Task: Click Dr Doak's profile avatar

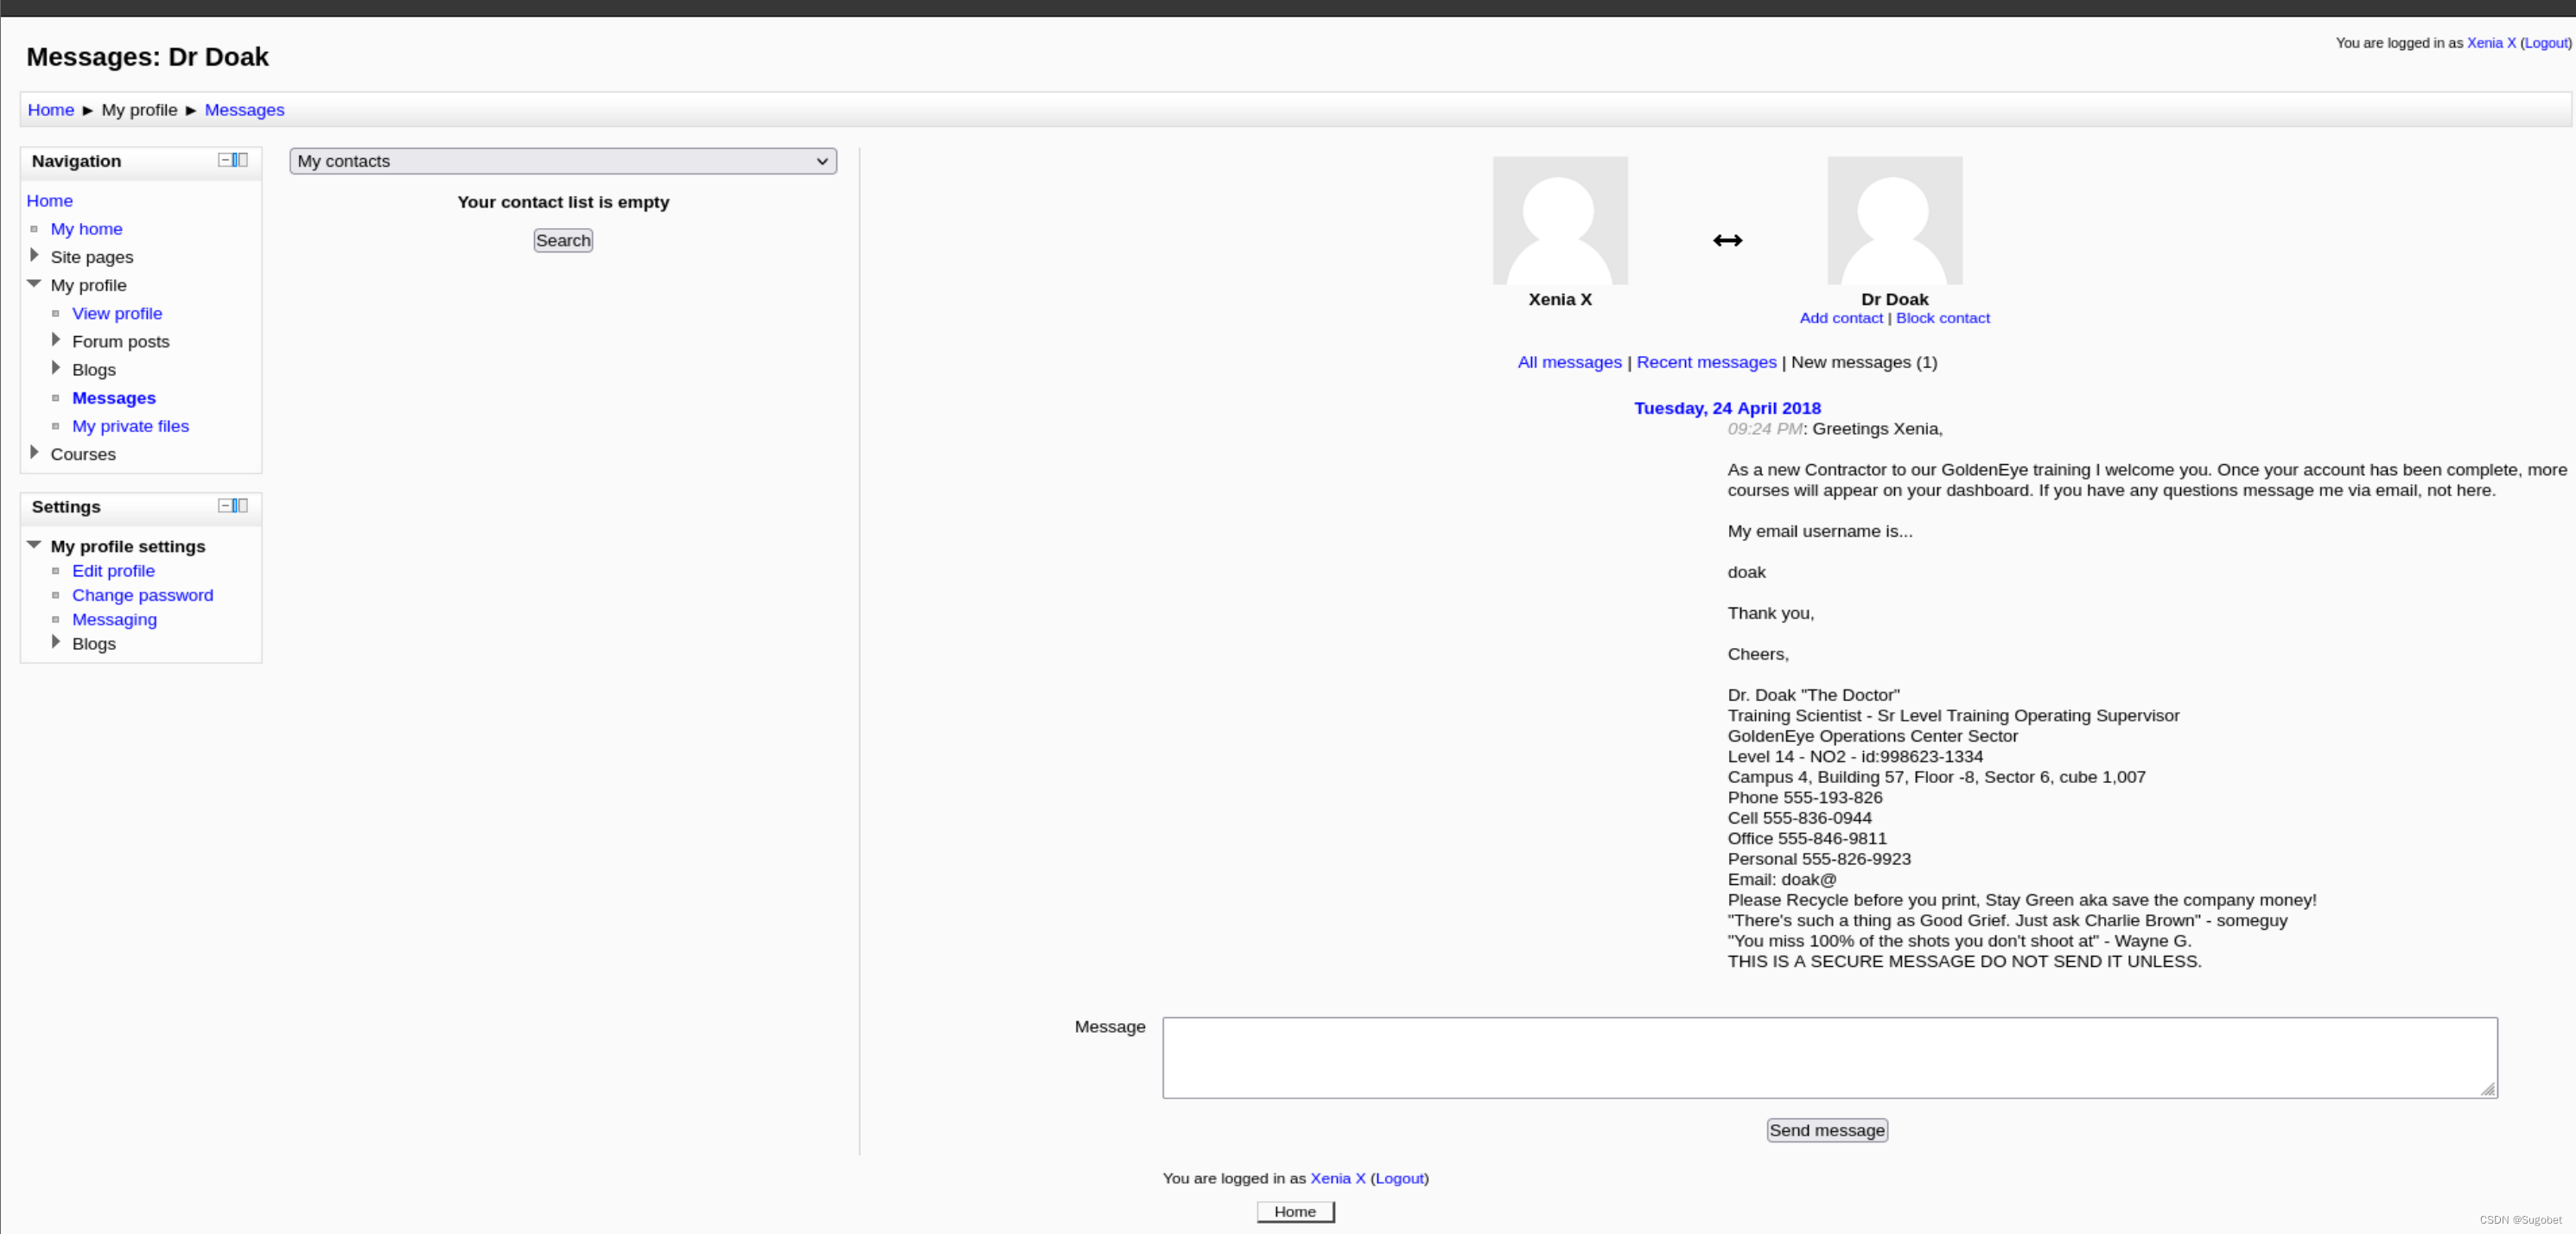Action: point(1894,221)
